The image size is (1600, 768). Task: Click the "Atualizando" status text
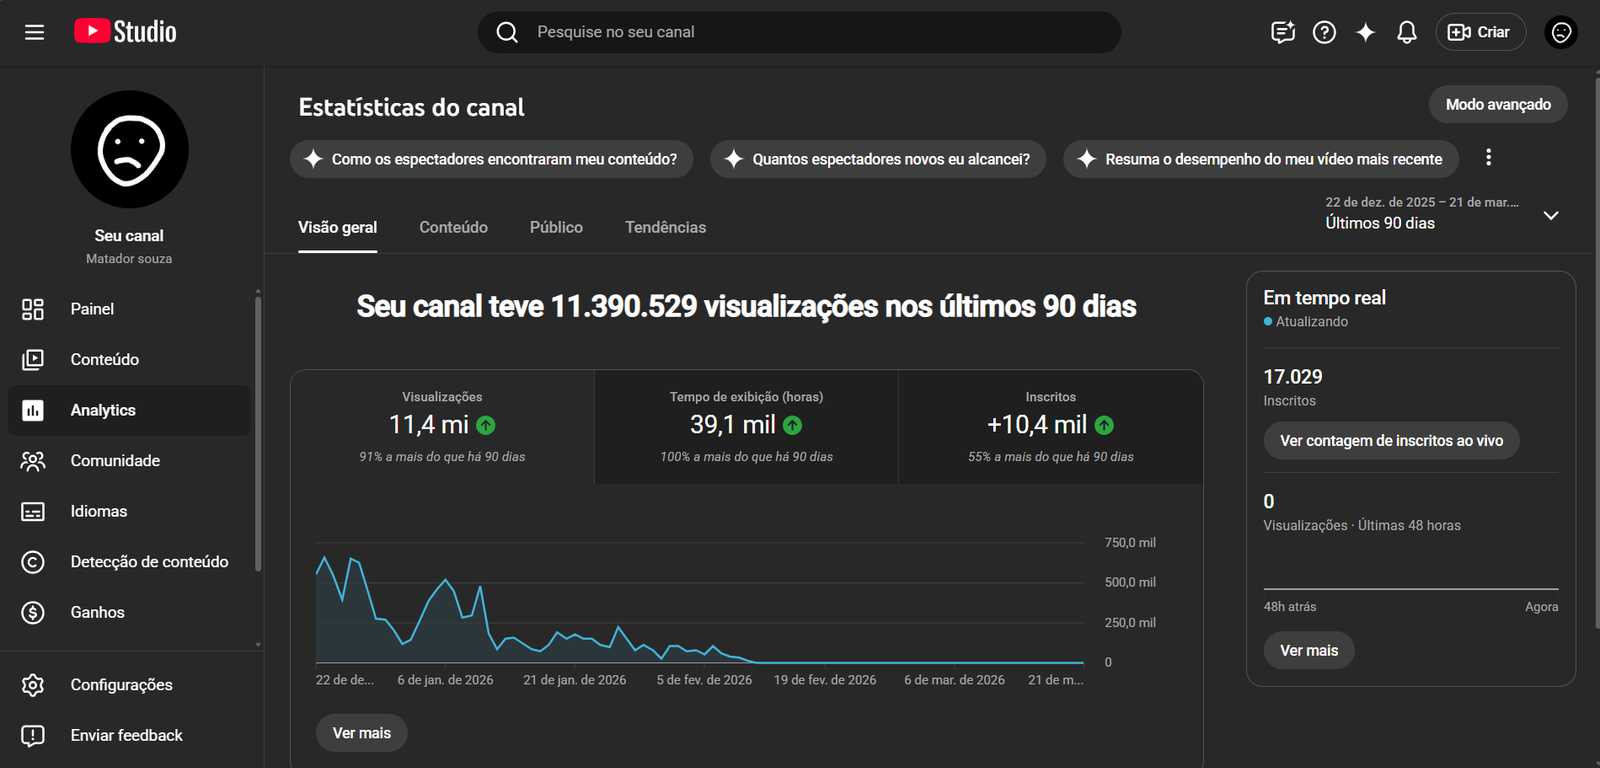(x=1312, y=322)
